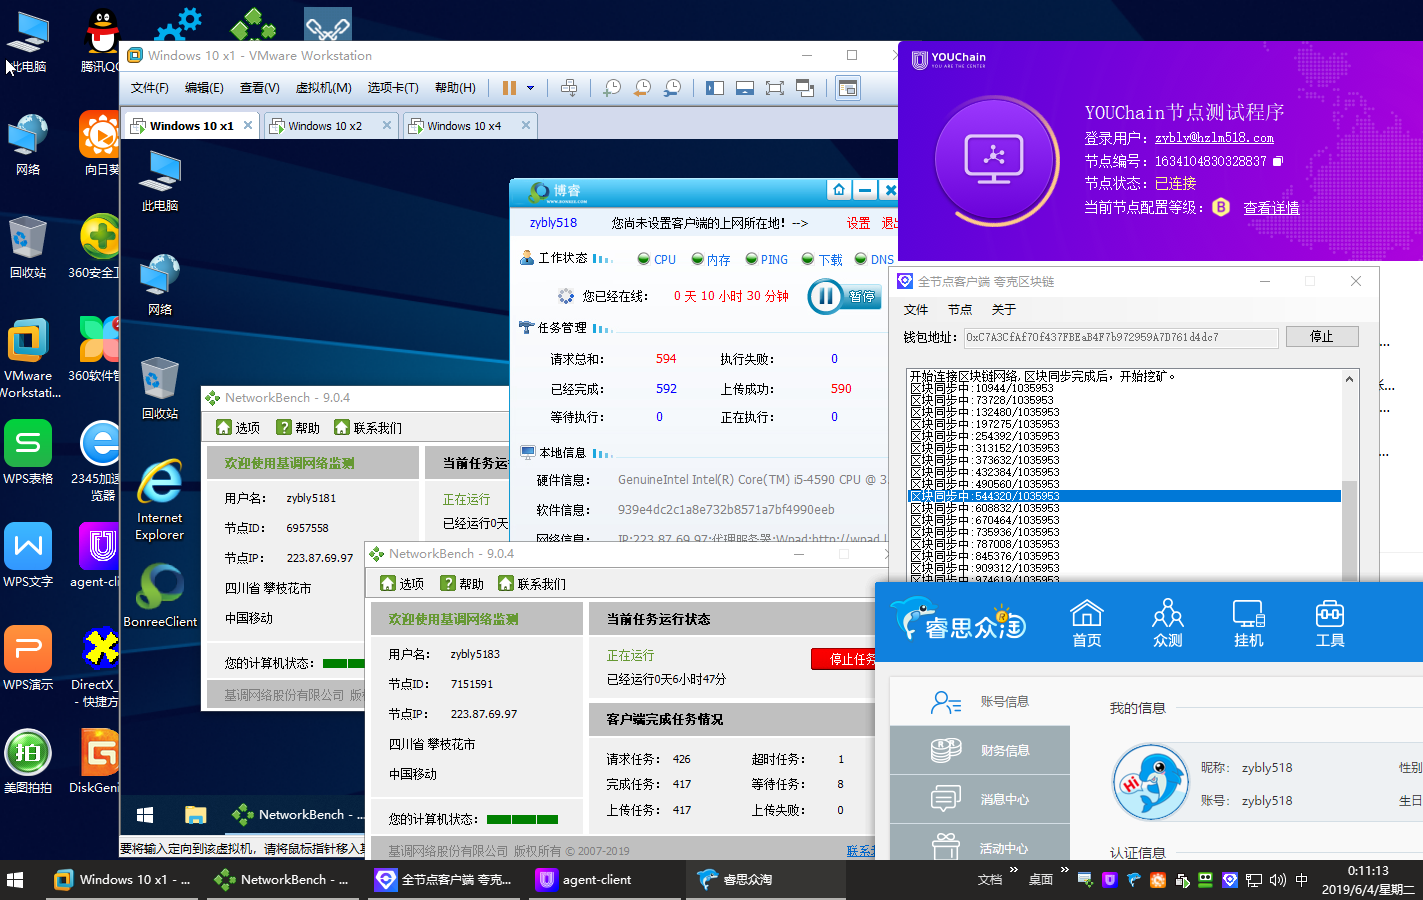The width and height of the screenshot is (1423, 900).
Task: Click 联系我们 in zybly5181's NetworkBench window
Action: click(x=368, y=428)
